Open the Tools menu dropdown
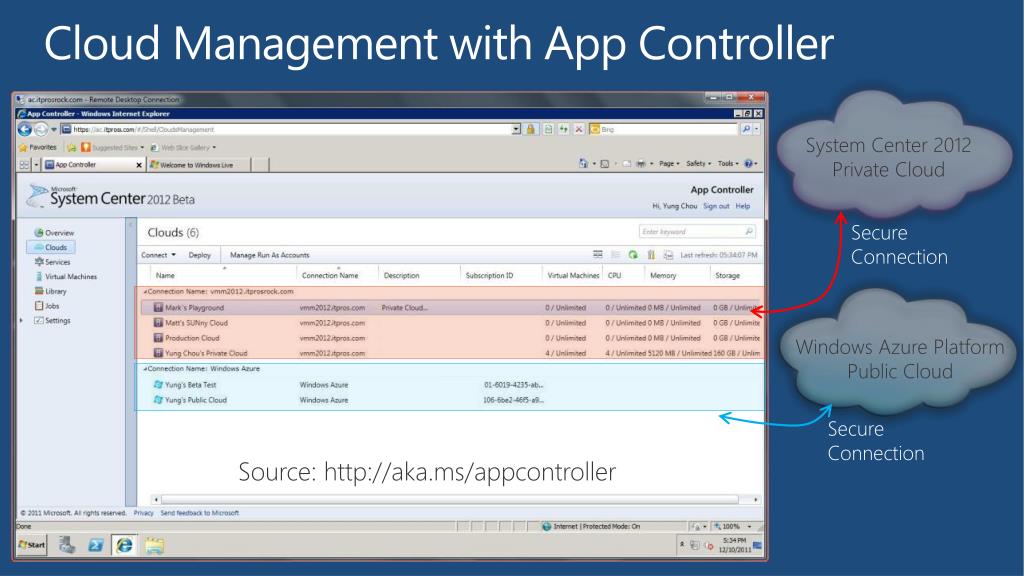 (x=728, y=164)
